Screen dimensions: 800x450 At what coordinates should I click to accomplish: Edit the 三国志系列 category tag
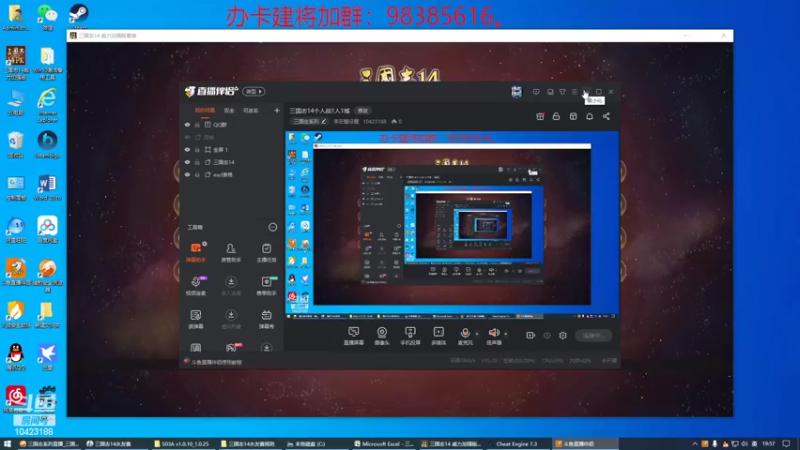pos(309,121)
